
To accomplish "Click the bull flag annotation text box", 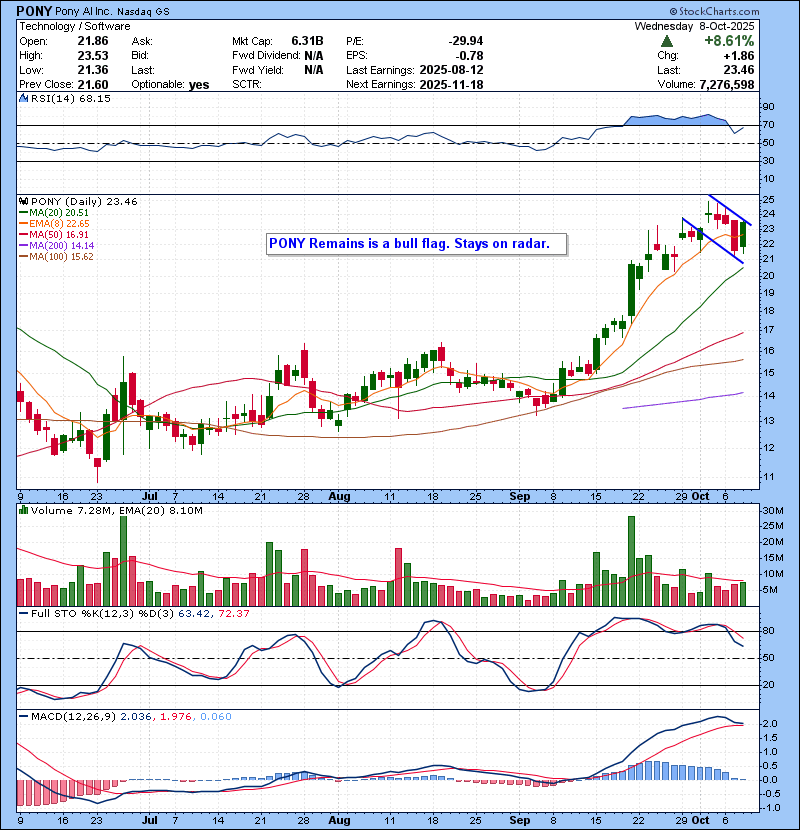I will click(x=416, y=244).
